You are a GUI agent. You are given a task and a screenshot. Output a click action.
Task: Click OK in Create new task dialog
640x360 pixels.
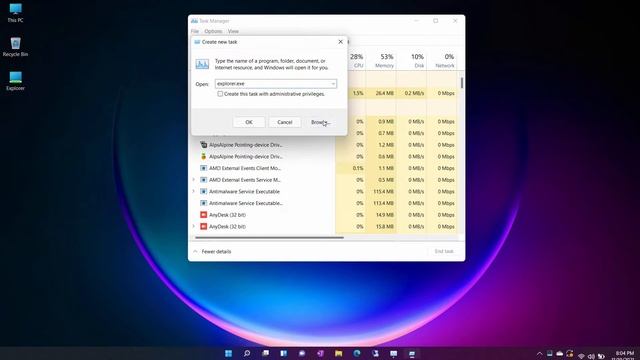point(249,122)
